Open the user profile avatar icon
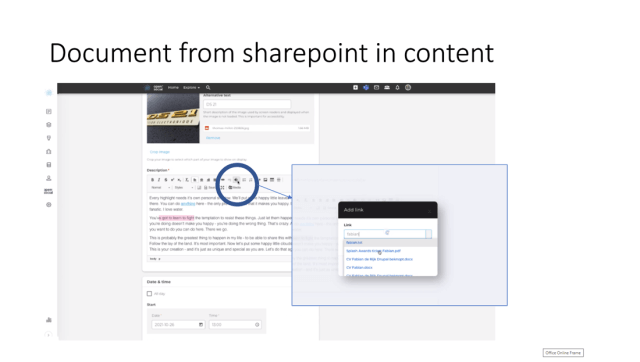Viewport: 640px width, 362px height. [x=408, y=88]
